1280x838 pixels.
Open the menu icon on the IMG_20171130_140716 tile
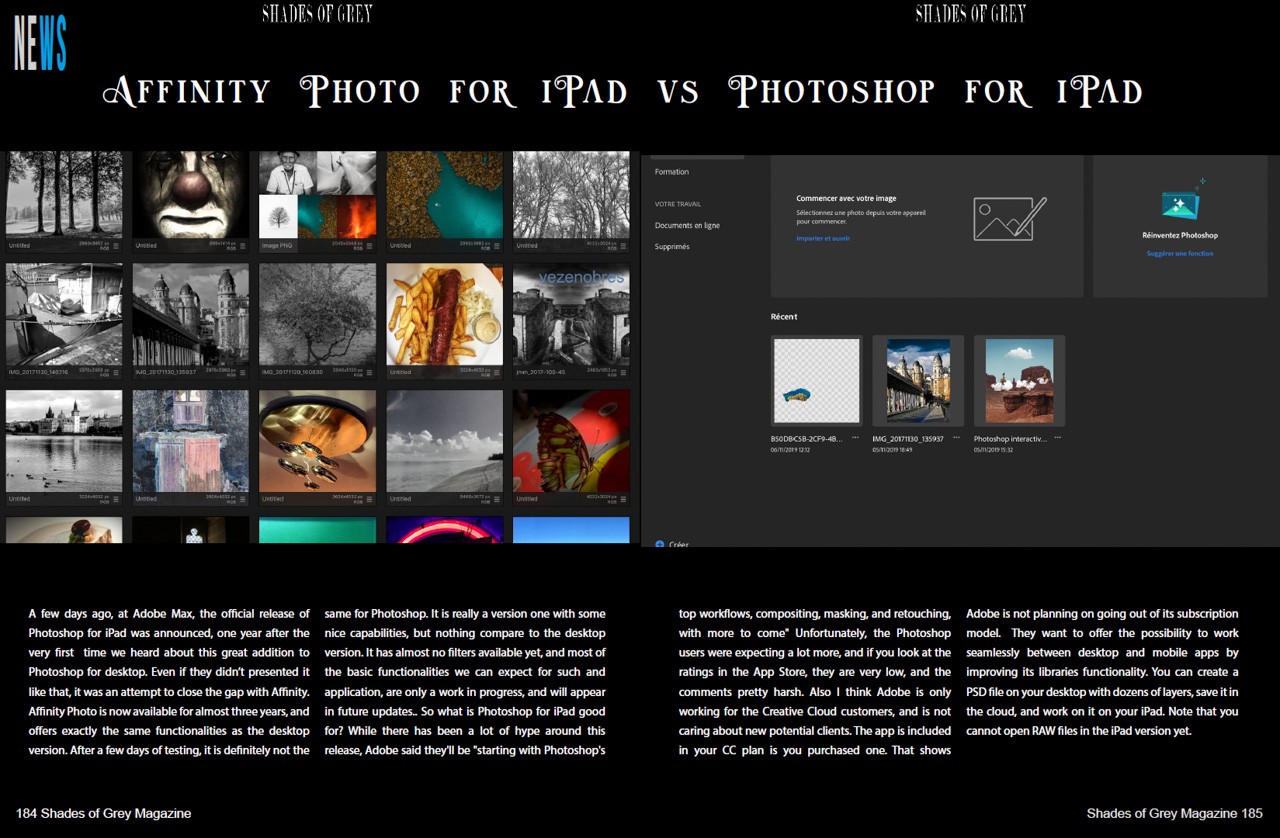point(117,372)
